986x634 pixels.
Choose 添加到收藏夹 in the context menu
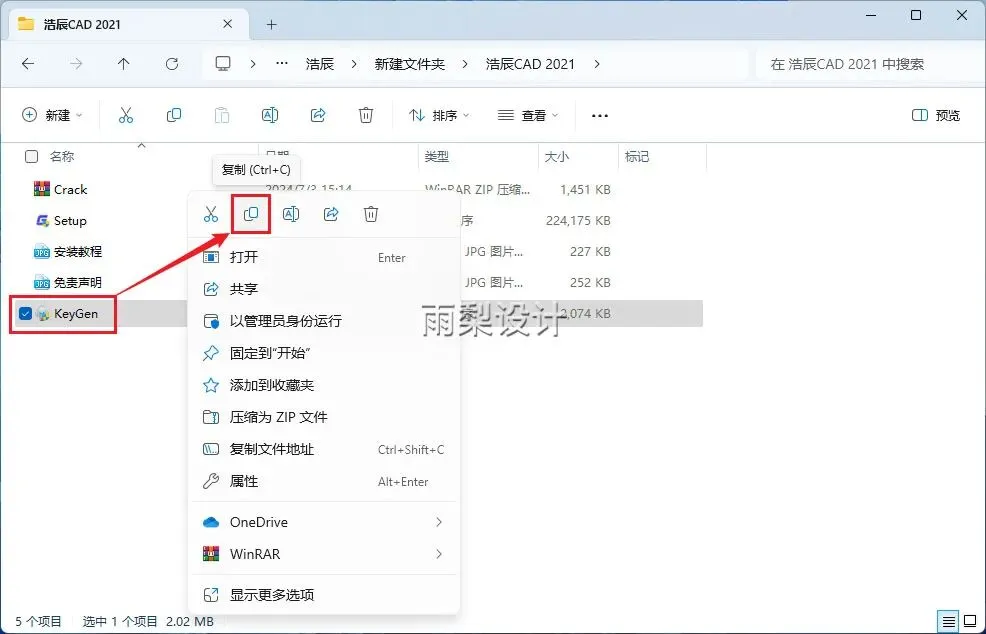tap(324, 385)
